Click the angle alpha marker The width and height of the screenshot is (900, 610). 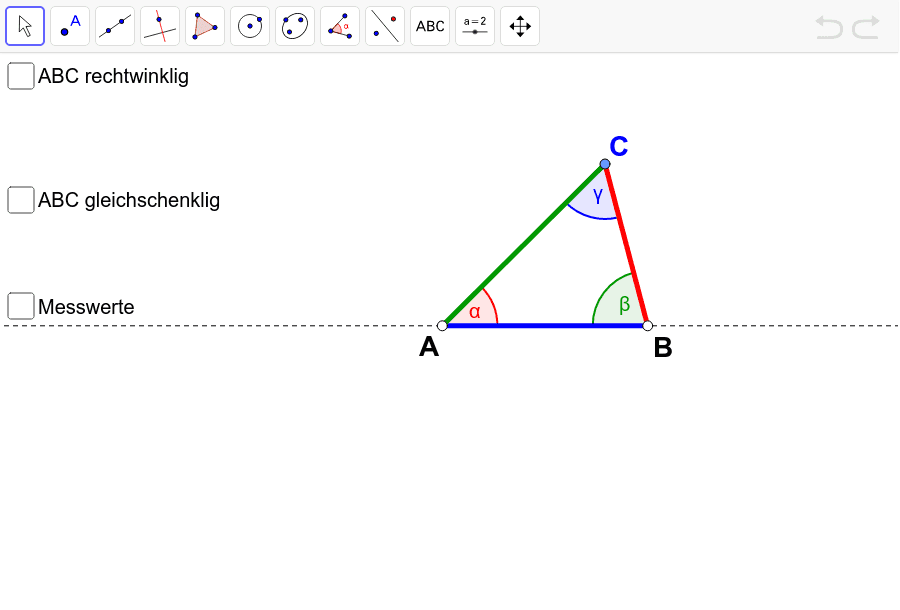pos(474,311)
